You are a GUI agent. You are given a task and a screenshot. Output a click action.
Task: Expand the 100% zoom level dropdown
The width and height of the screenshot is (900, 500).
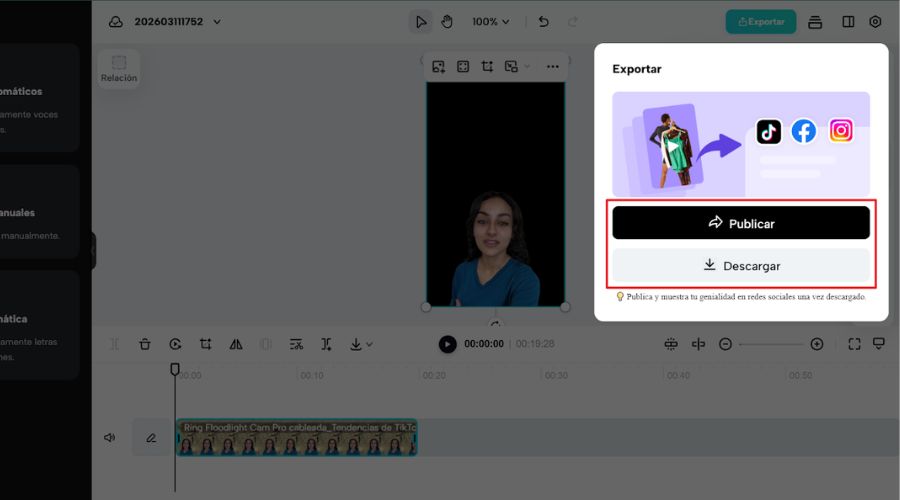point(490,22)
